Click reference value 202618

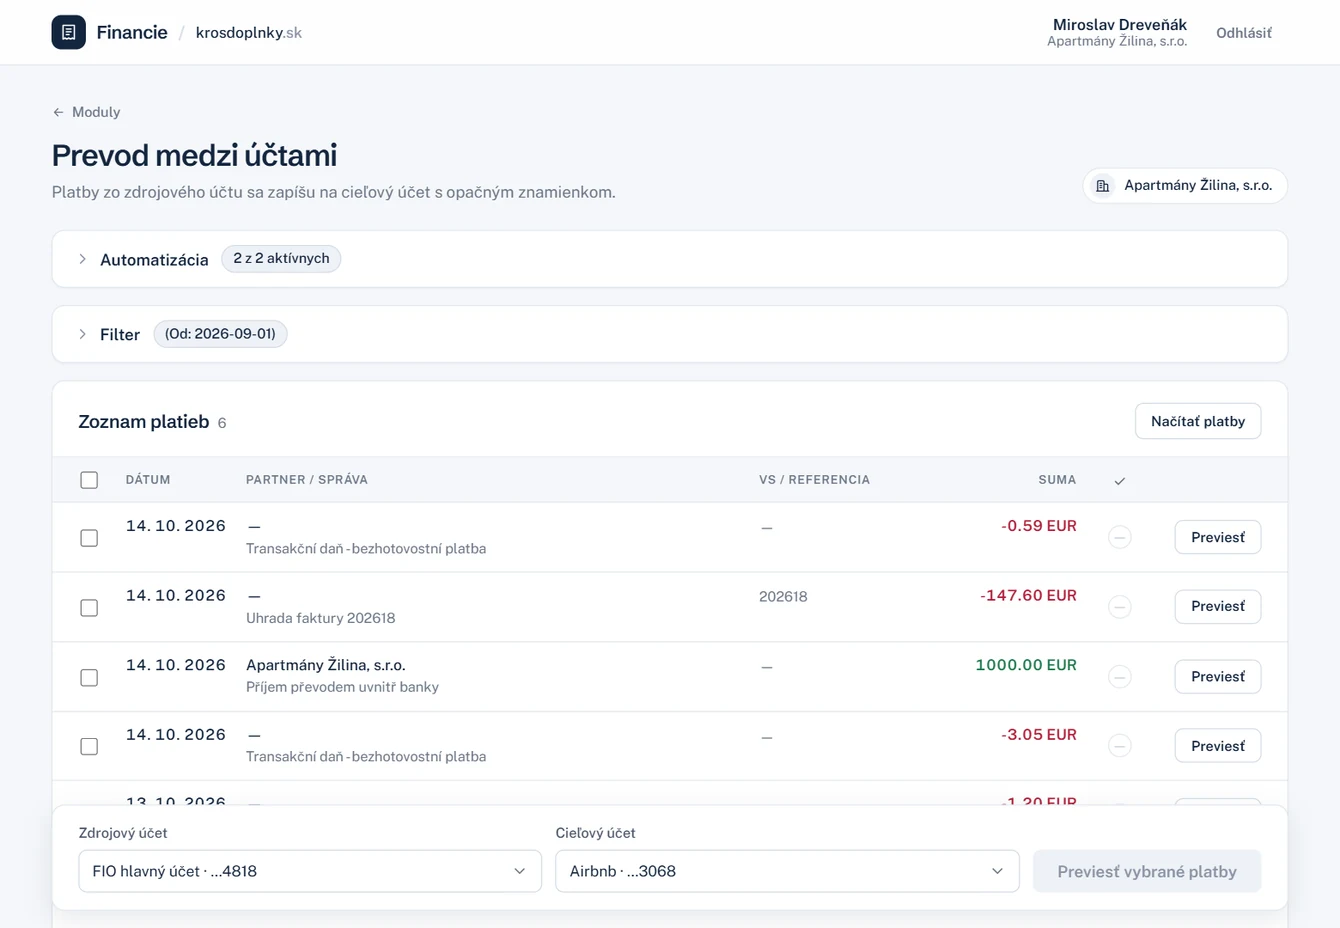pos(783,596)
